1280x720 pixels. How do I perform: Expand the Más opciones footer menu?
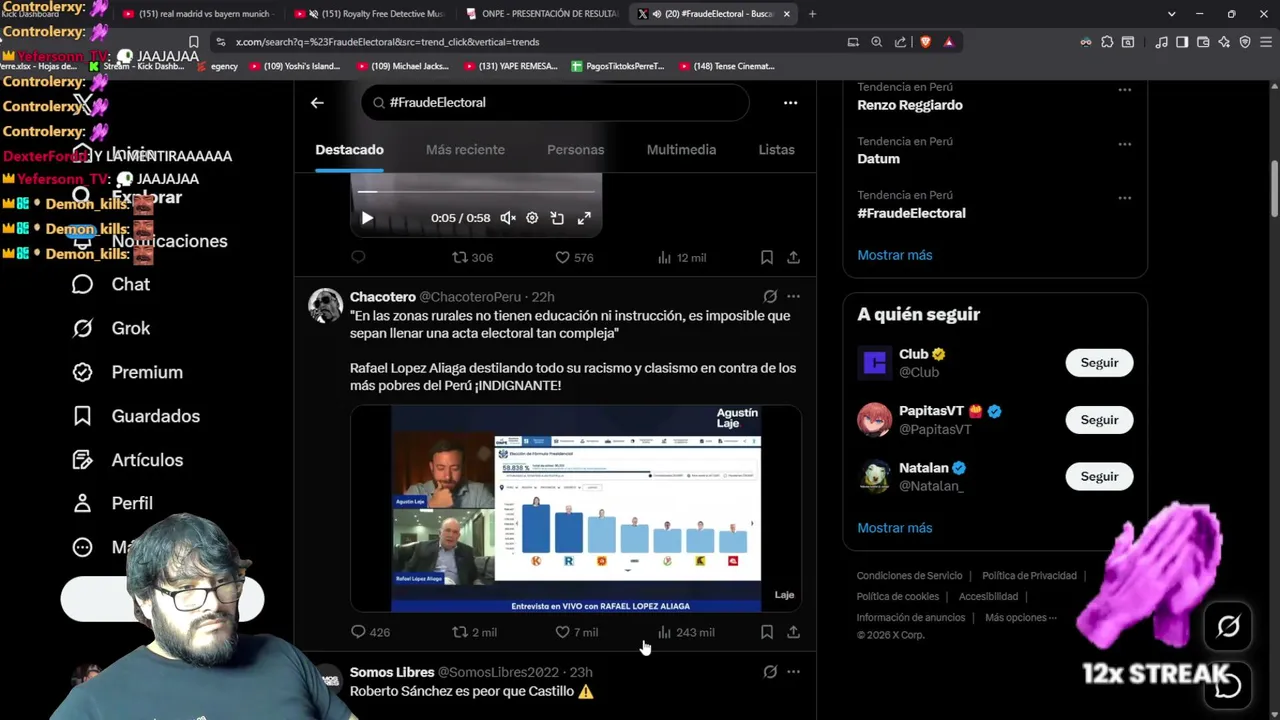[x=1020, y=618]
